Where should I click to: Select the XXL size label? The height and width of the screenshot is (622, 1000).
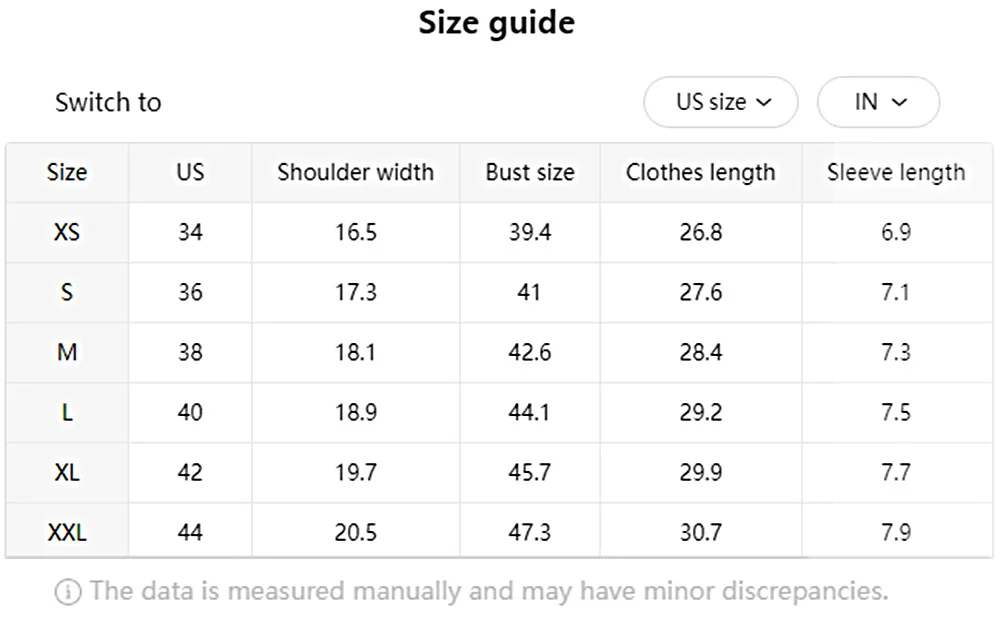(66, 531)
